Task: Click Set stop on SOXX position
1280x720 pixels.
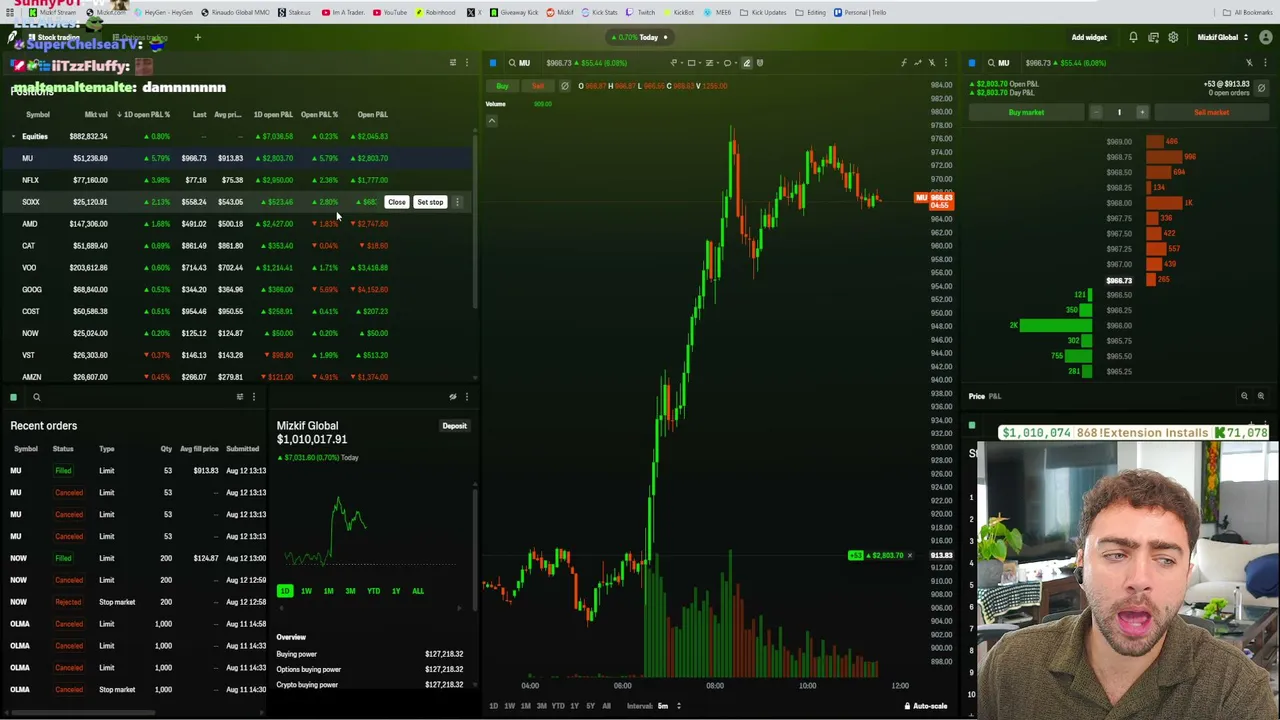Action: [430, 202]
